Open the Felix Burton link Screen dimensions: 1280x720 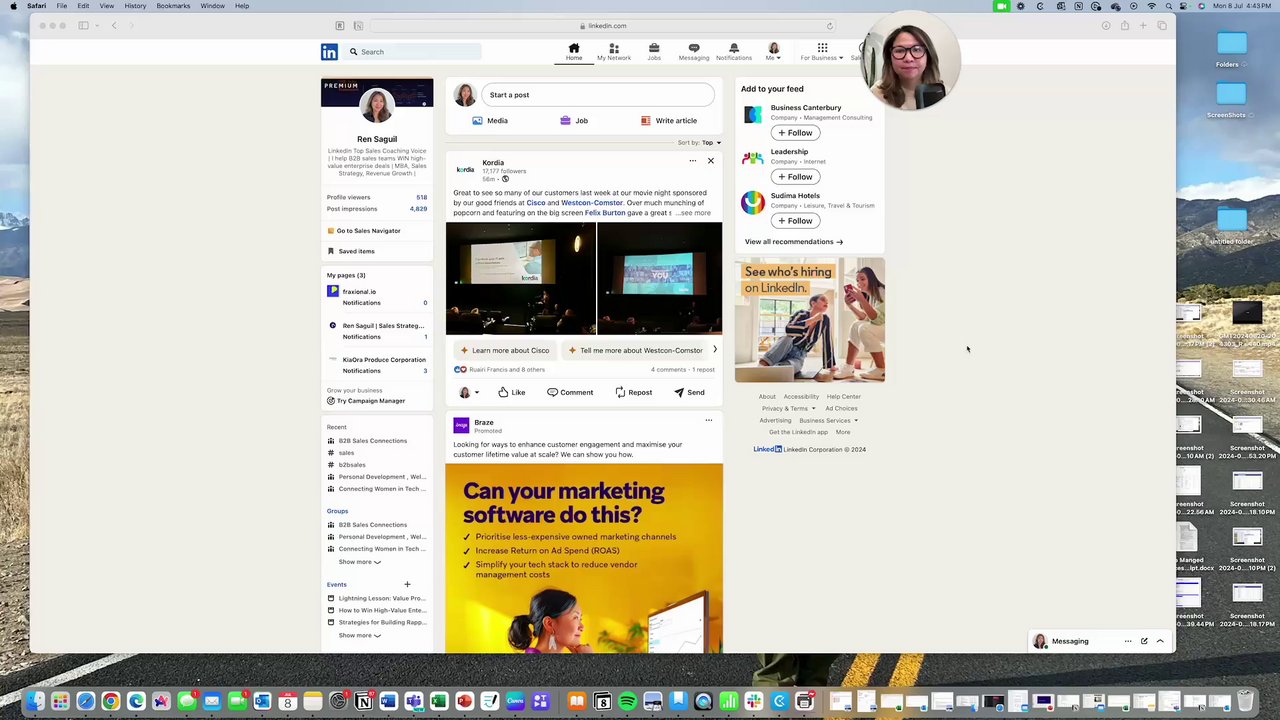[x=605, y=213]
